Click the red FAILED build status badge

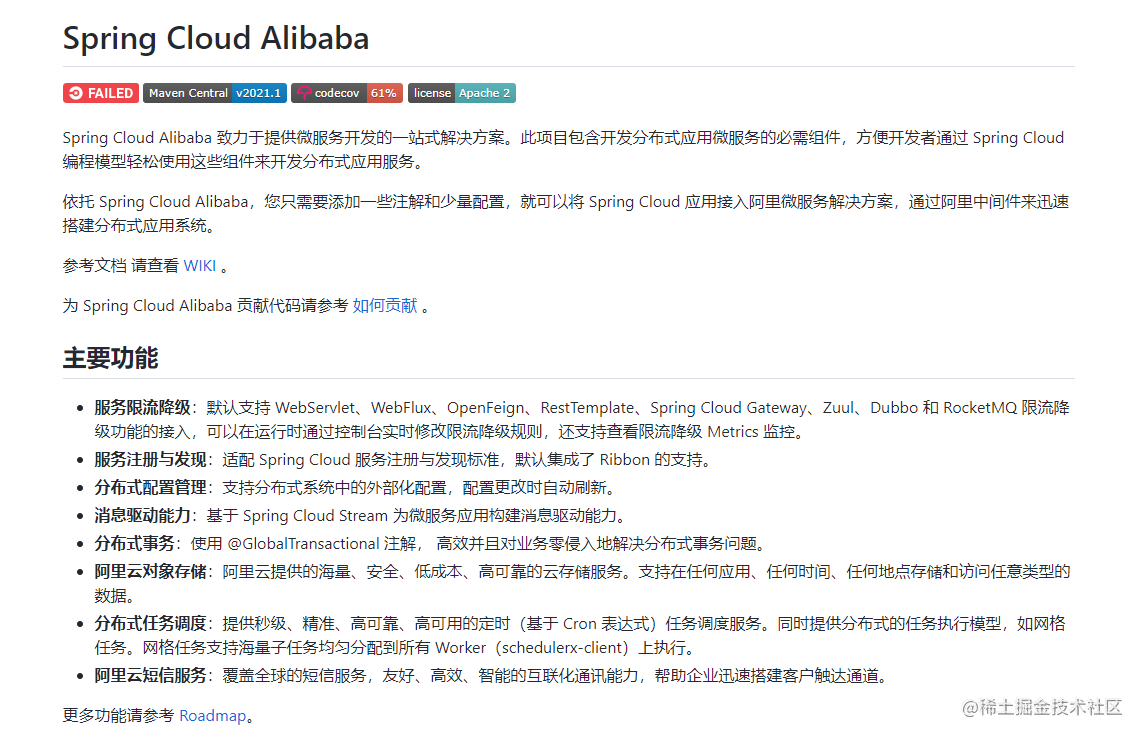tap(100, 93)
